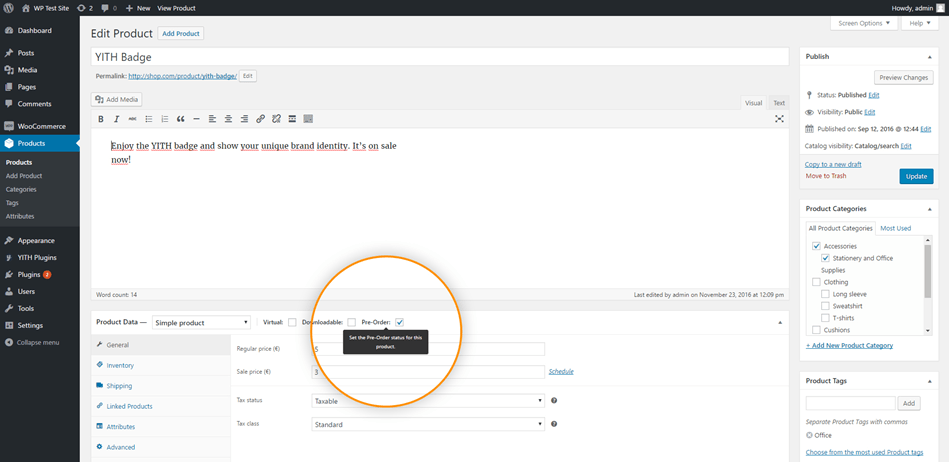
Task: Click the remove link icon
Action: (276, 119)
